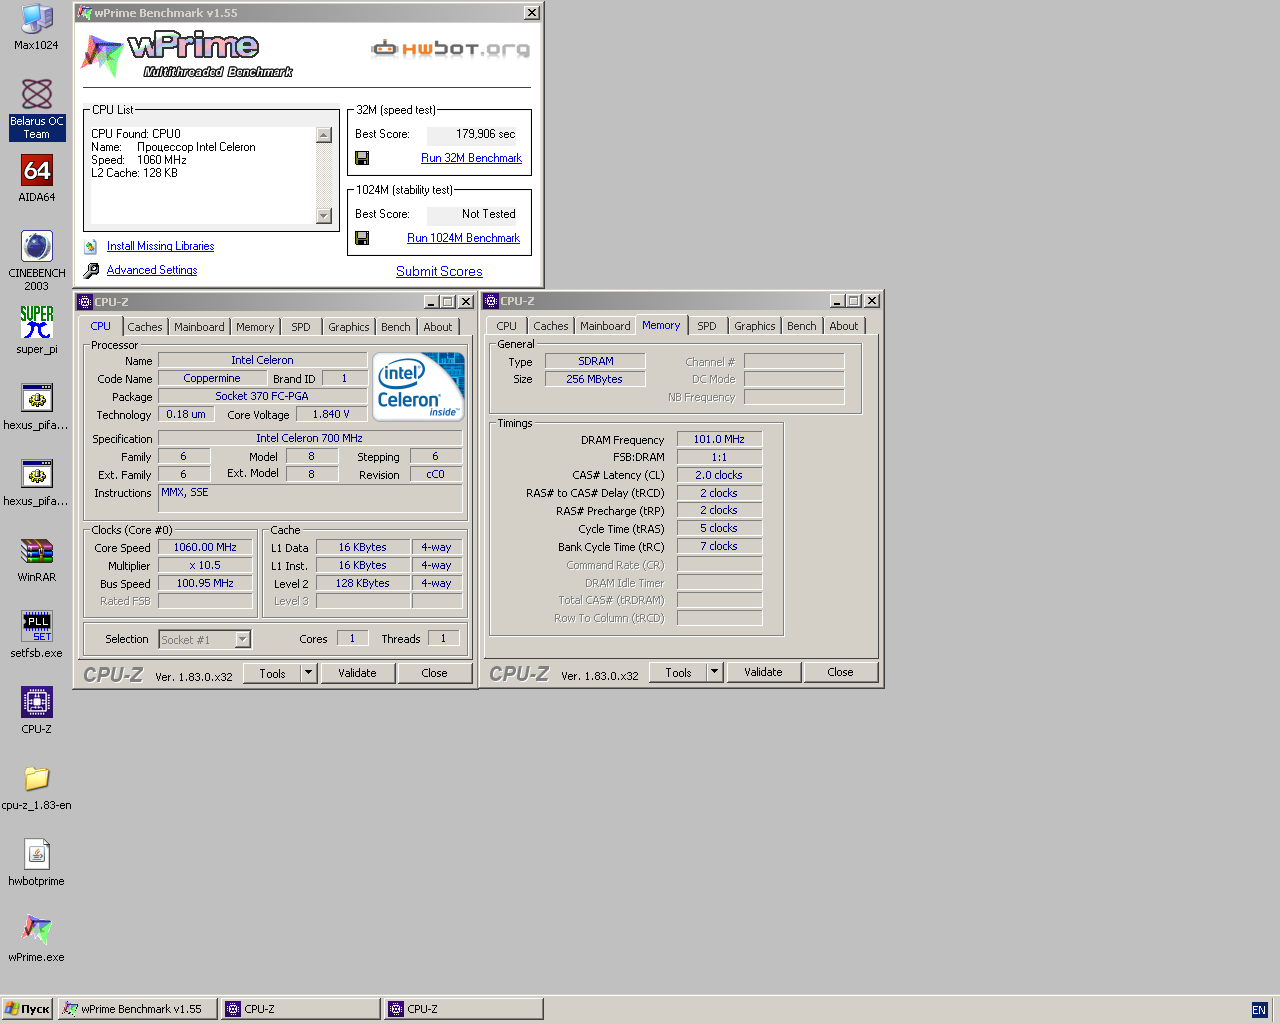Click the save icon for 1024M score
Image resolution: width=1280 pixels, height=1024 pixels.
click(362, 238)
